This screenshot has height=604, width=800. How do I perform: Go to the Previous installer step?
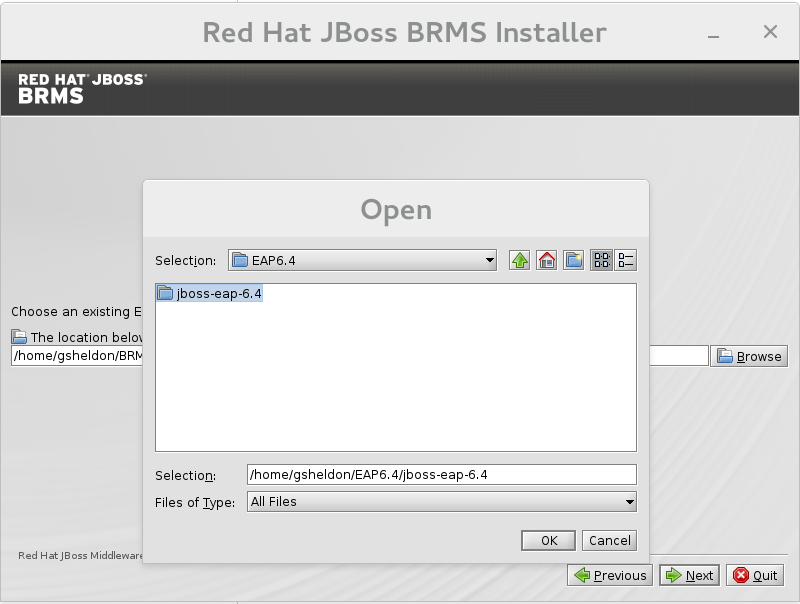[x=610, y=575]
